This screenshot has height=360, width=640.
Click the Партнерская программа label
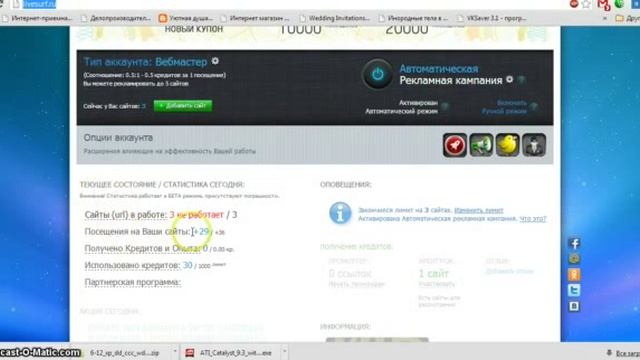133,282
